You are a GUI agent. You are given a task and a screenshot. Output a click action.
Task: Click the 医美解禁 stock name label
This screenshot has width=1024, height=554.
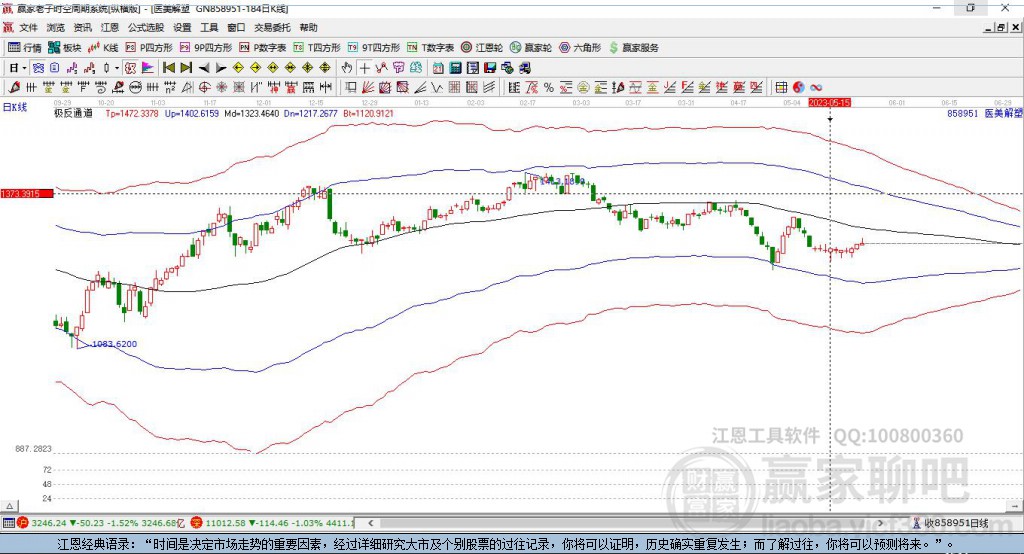[1003, 113]
